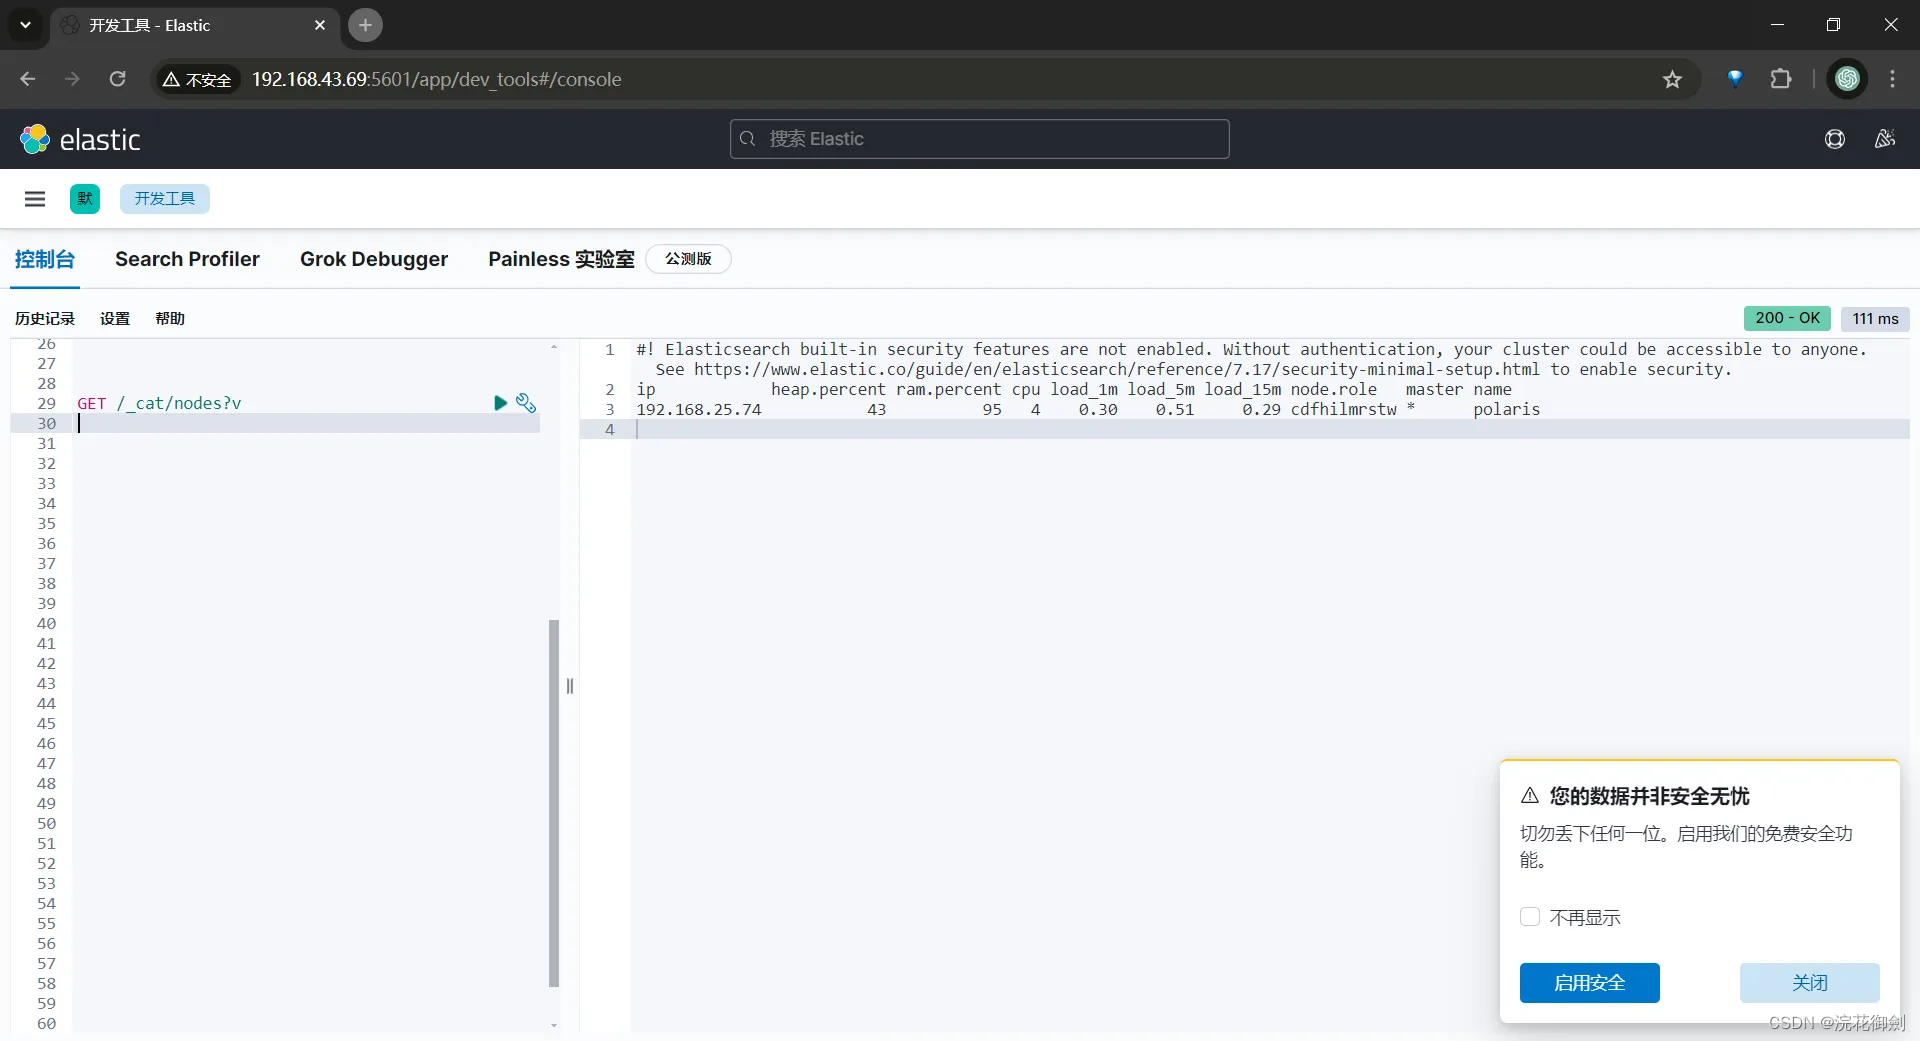Switch to Painless 实验室 tab
1920x1041 pixels.
click(x=561, y=259)
